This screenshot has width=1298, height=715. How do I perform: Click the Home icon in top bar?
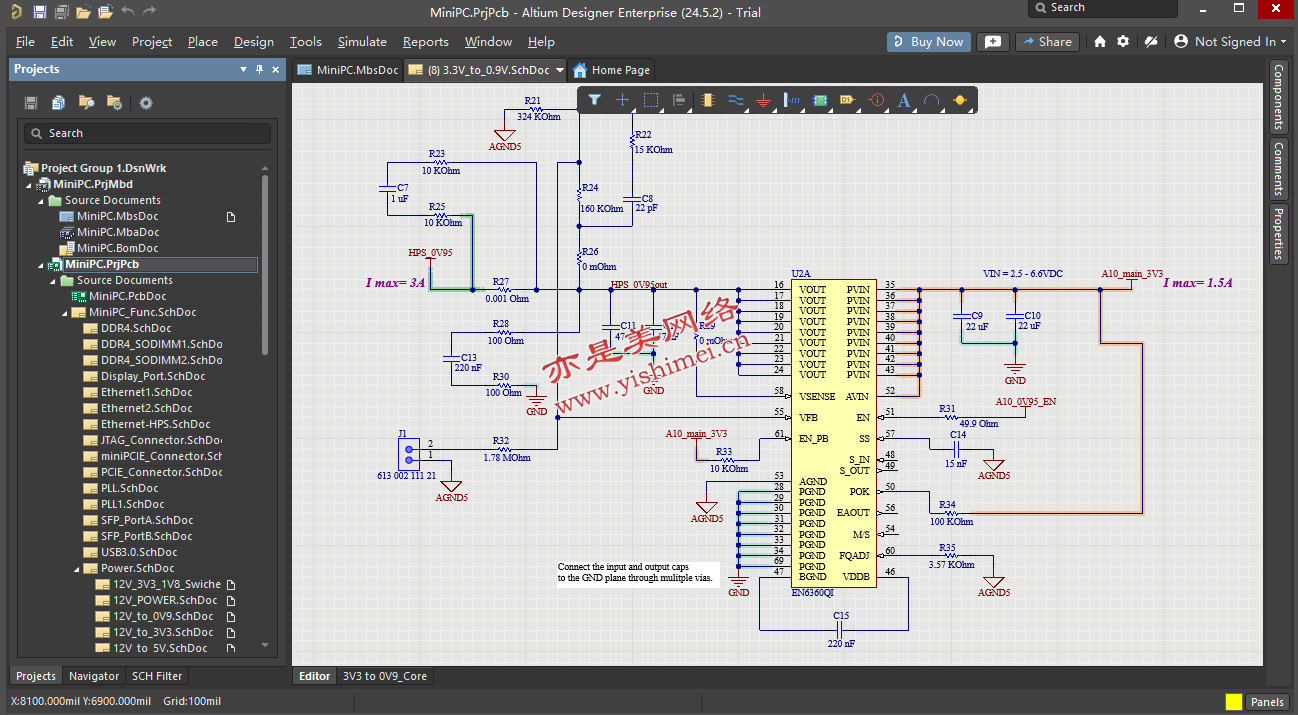[1100, 42]
